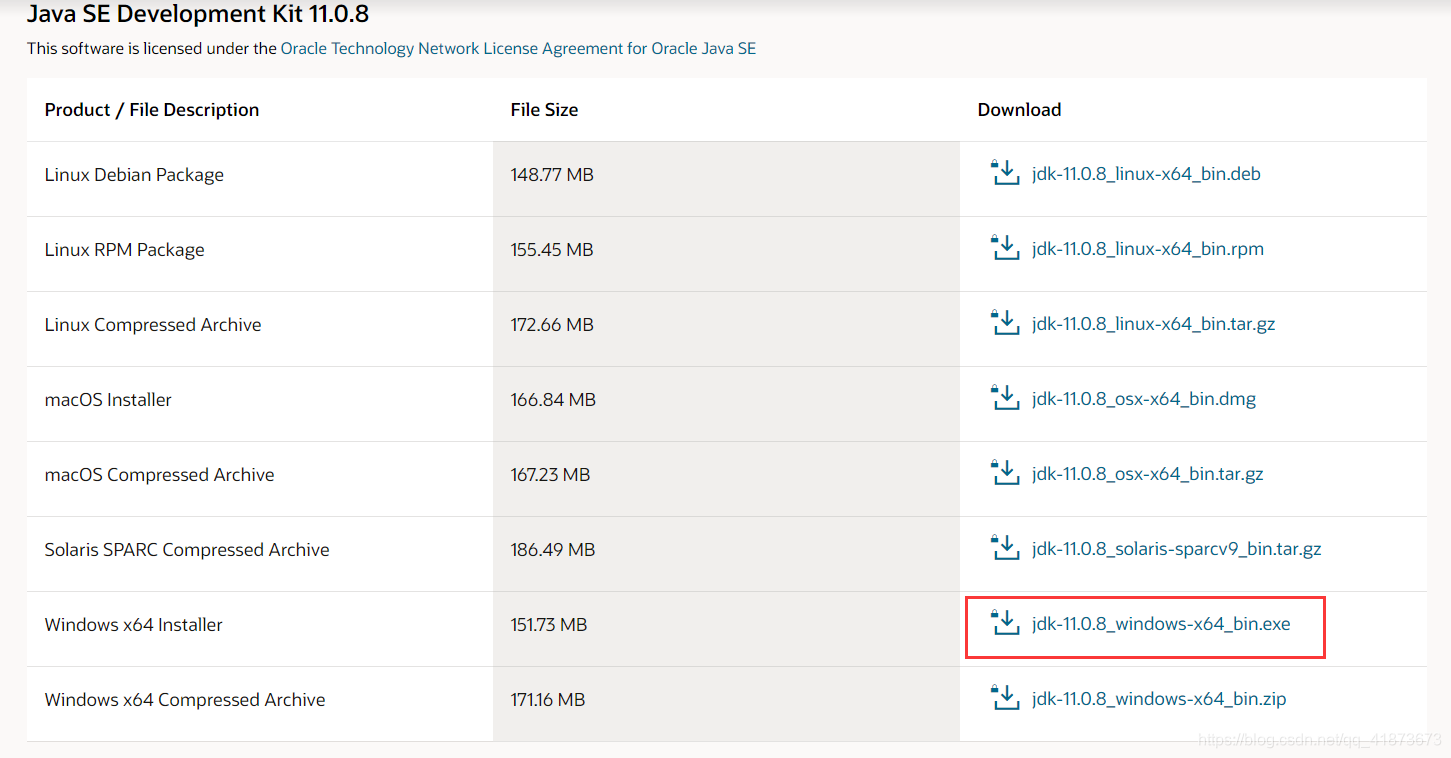Download jdk-11.0.8_windows-x64_bin.zip archive link
The image size is (1451, 758).
tap(1159, 699)
